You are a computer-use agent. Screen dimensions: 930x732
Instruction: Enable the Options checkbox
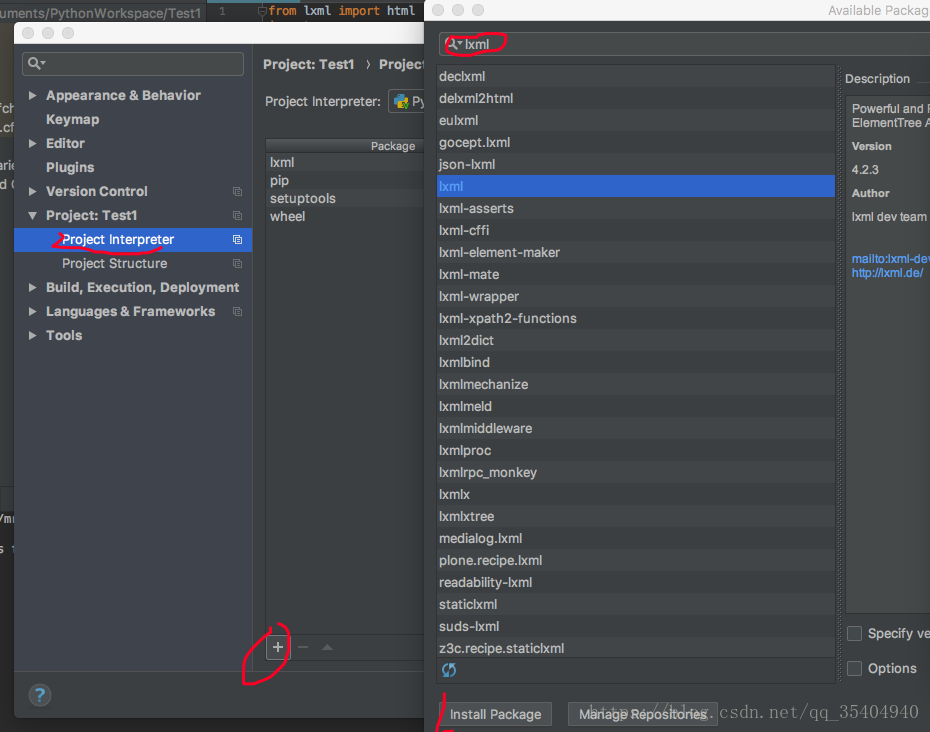[x=855, y=668]
